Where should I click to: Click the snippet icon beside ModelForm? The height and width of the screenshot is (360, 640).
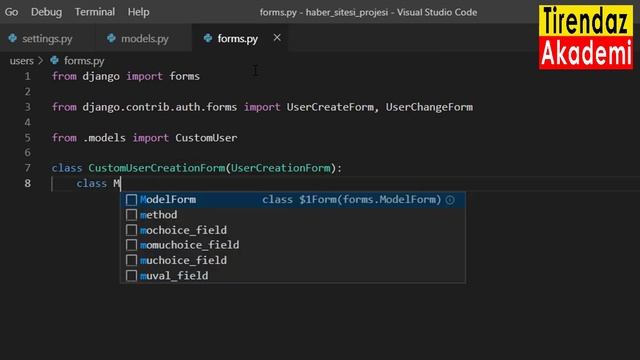131,200
